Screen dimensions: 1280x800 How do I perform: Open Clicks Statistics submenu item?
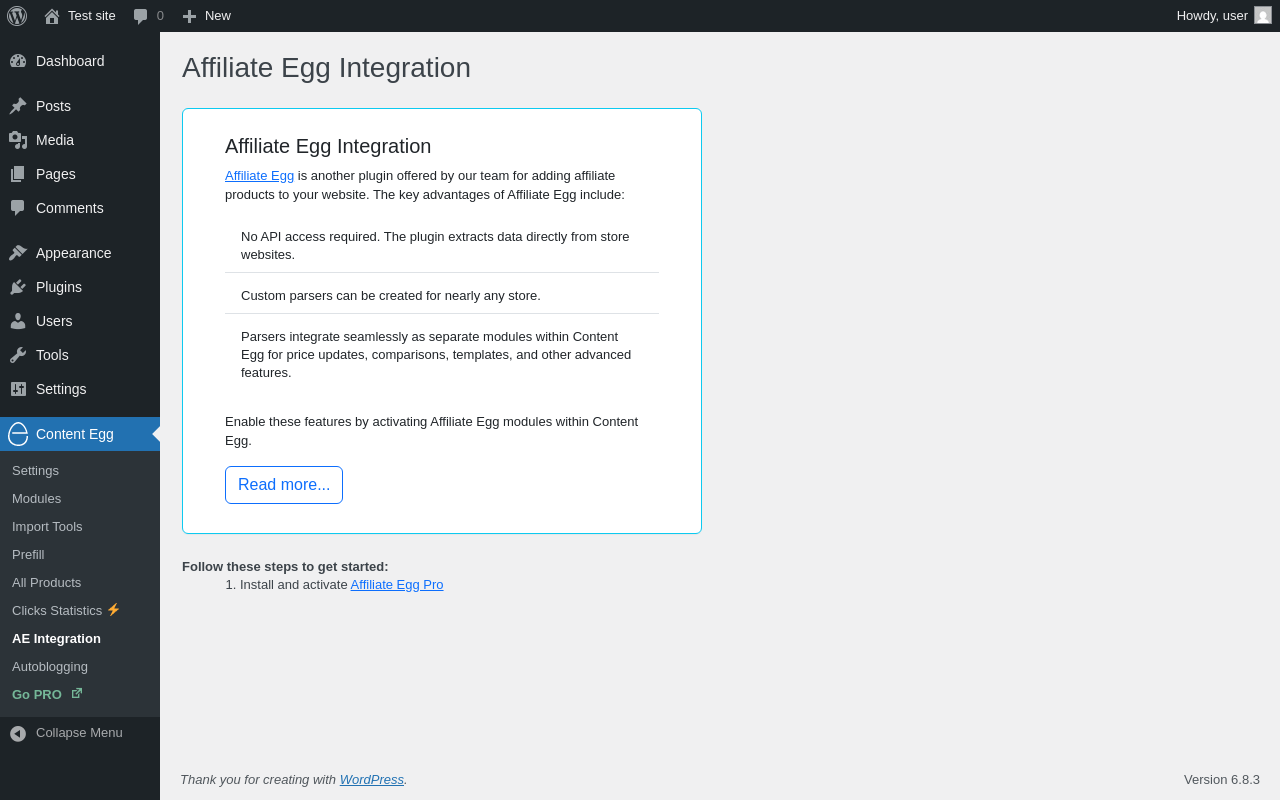point(57,610)
